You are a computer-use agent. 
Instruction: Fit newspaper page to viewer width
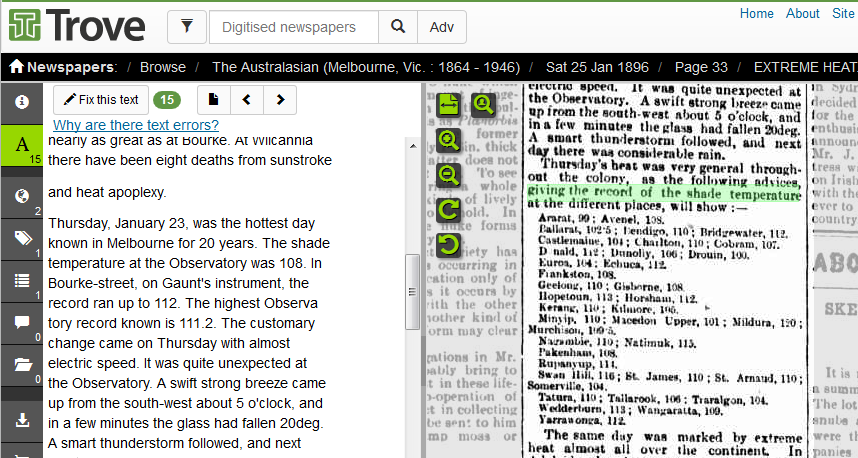pyautogui.click(x=449, y=104)
